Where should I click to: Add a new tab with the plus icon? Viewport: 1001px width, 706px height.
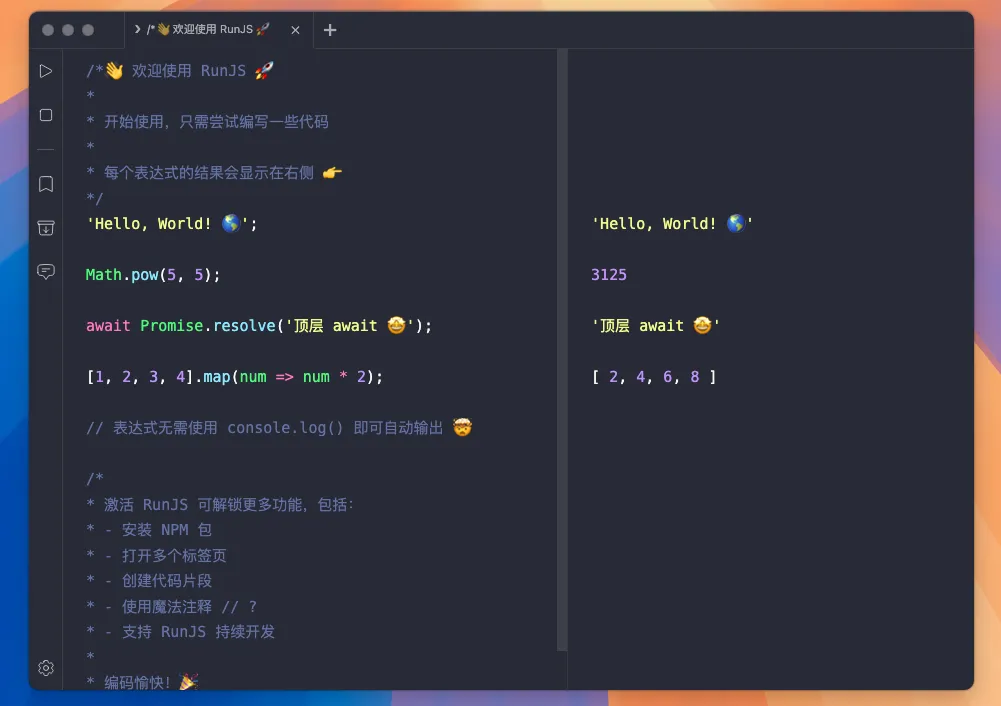(330, 30)
